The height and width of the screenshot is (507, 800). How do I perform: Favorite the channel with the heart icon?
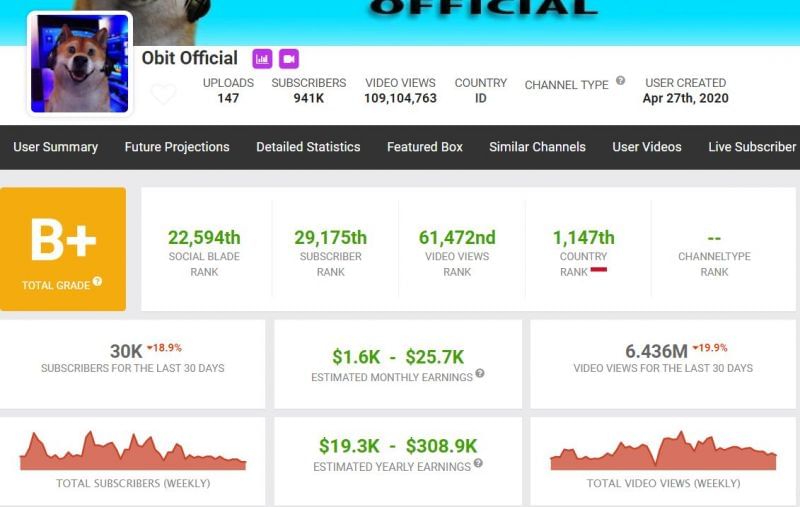163,94
